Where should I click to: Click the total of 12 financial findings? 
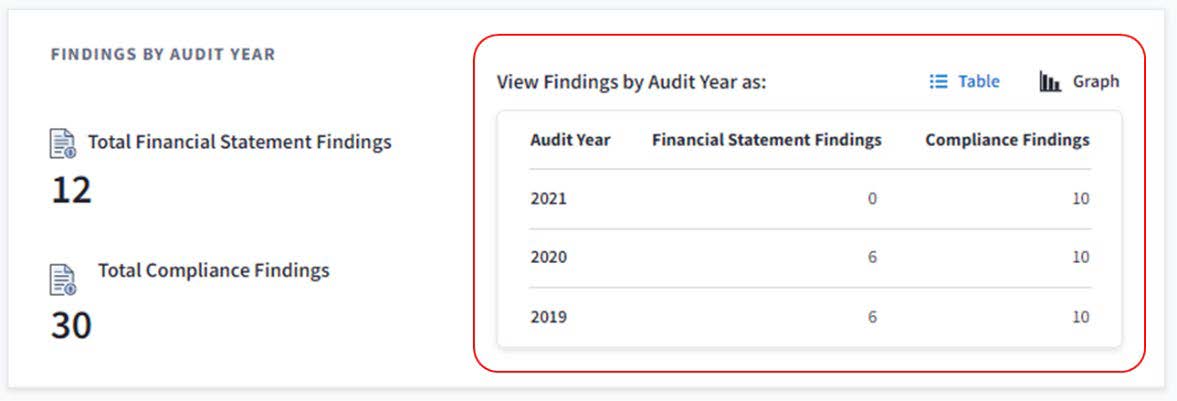[71, 190]
